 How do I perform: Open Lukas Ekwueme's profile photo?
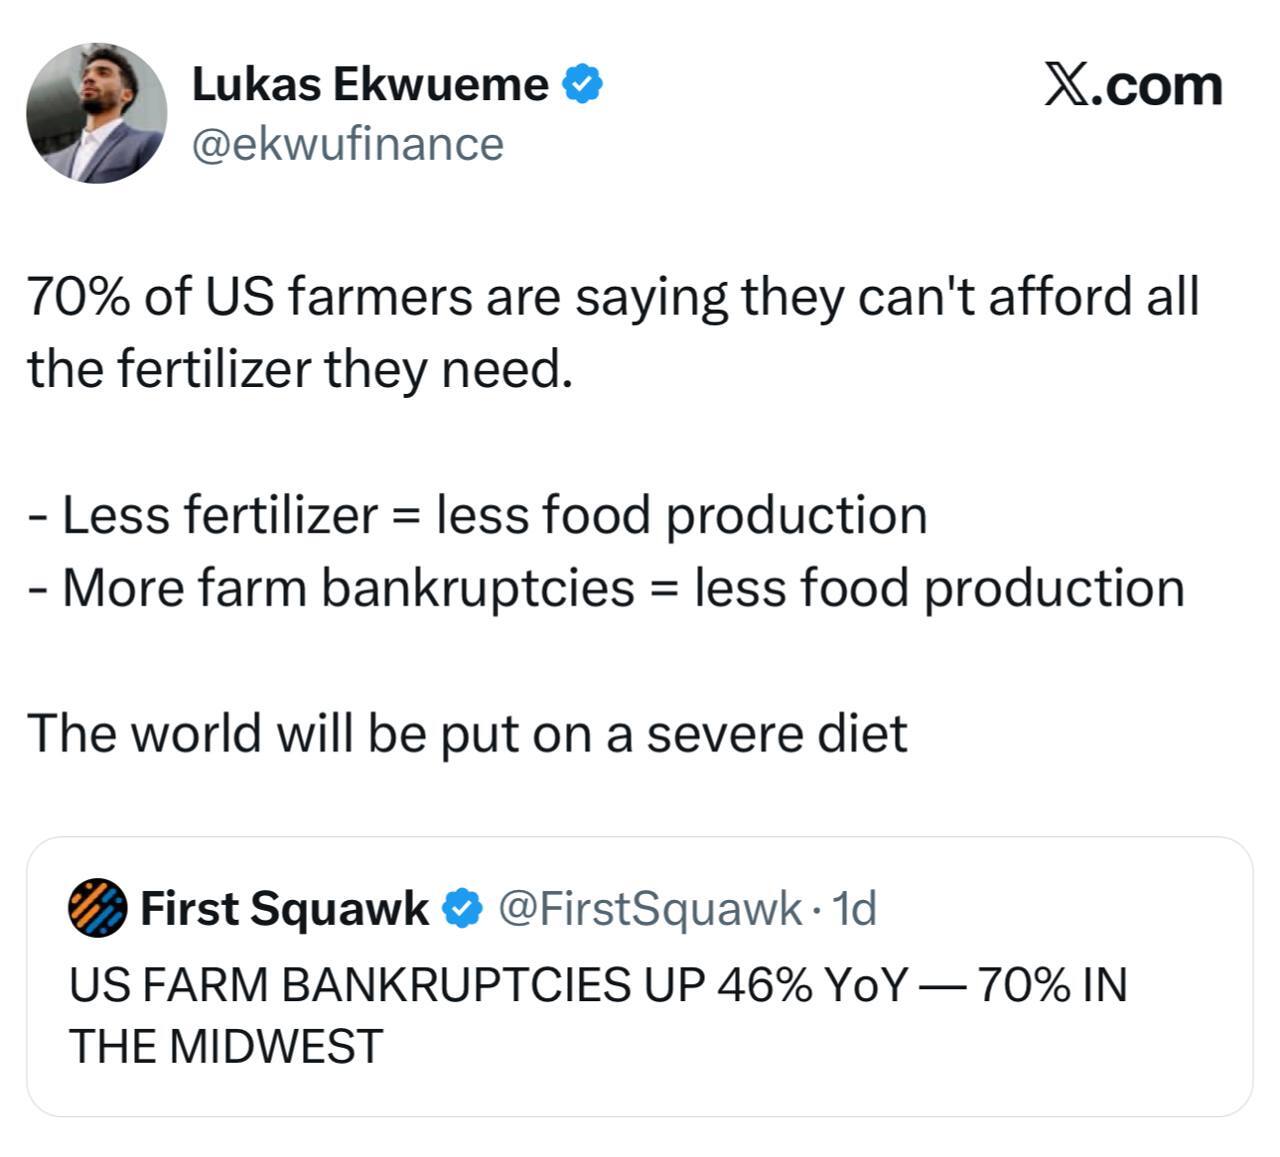pyautogui.click(x=96, y=113)
